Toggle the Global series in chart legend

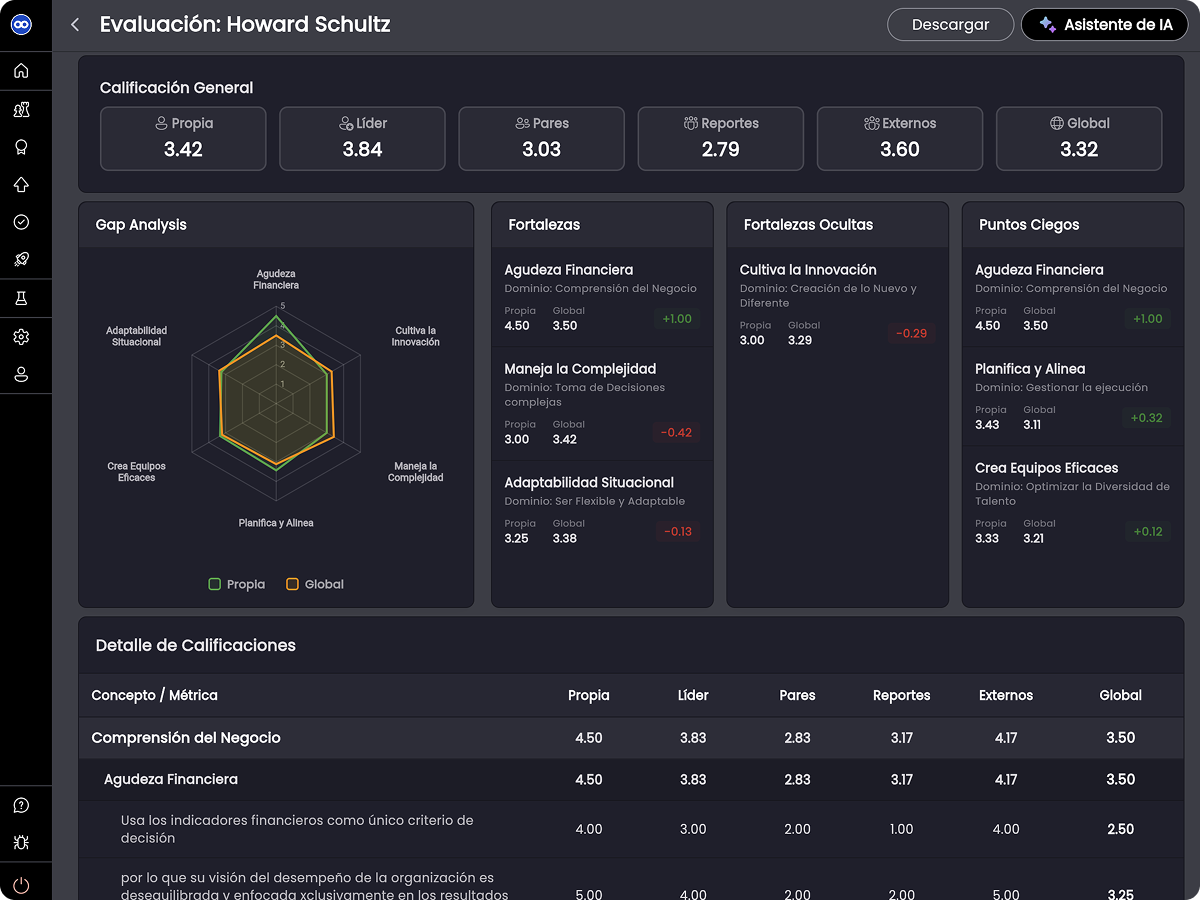coord(314,584)
